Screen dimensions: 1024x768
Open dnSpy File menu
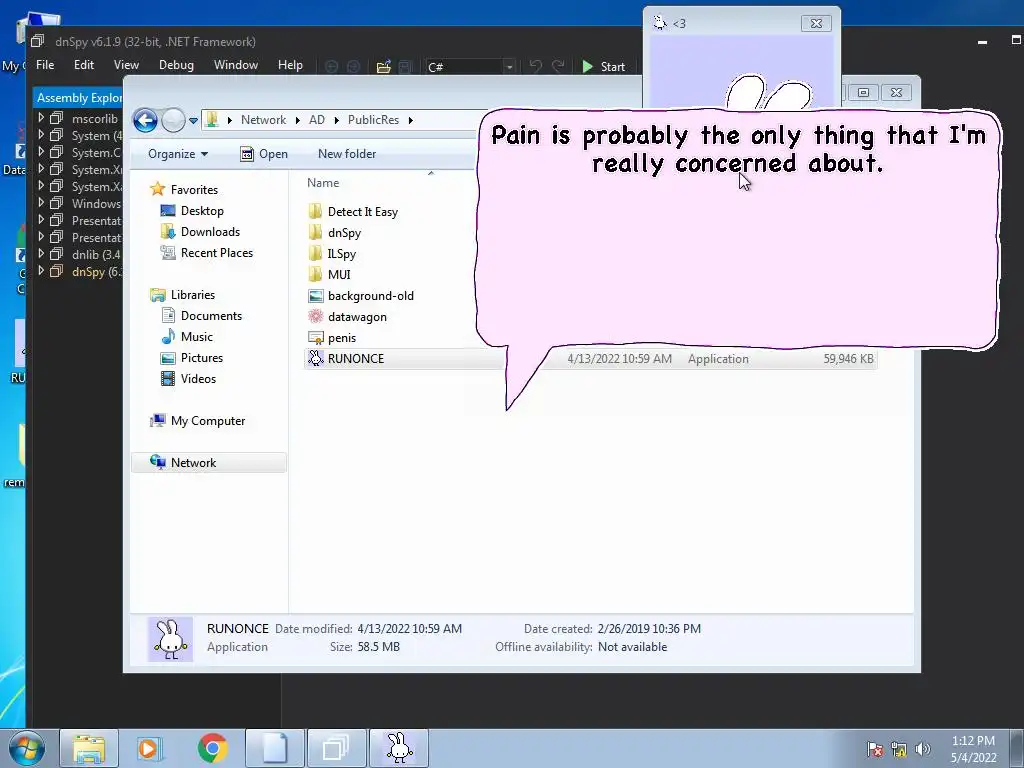point(45,65)
